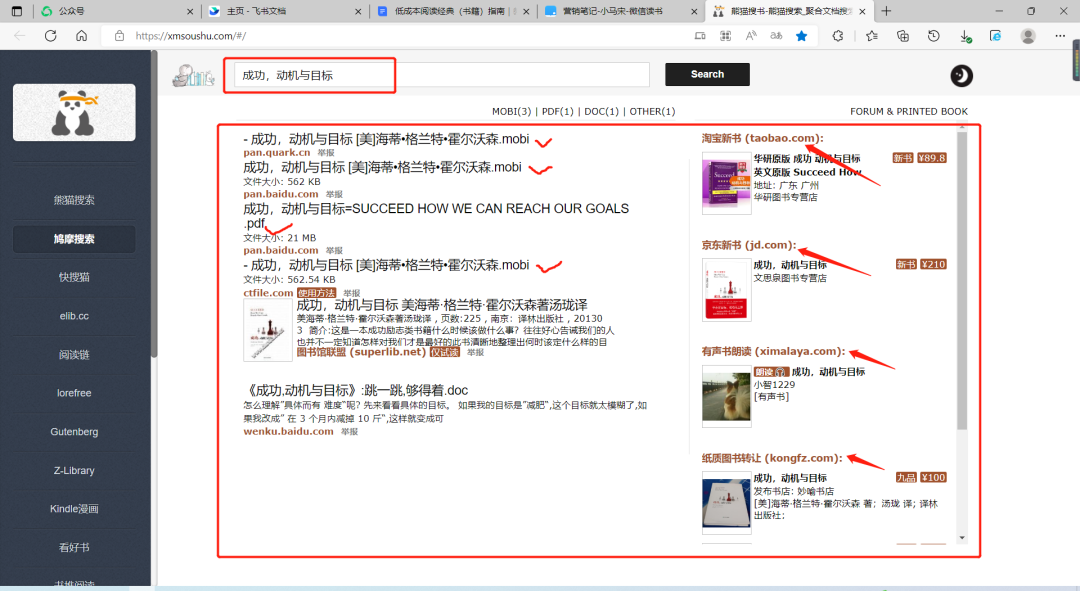Click the scrollbar down arrow in results

(x=962, y=538)
